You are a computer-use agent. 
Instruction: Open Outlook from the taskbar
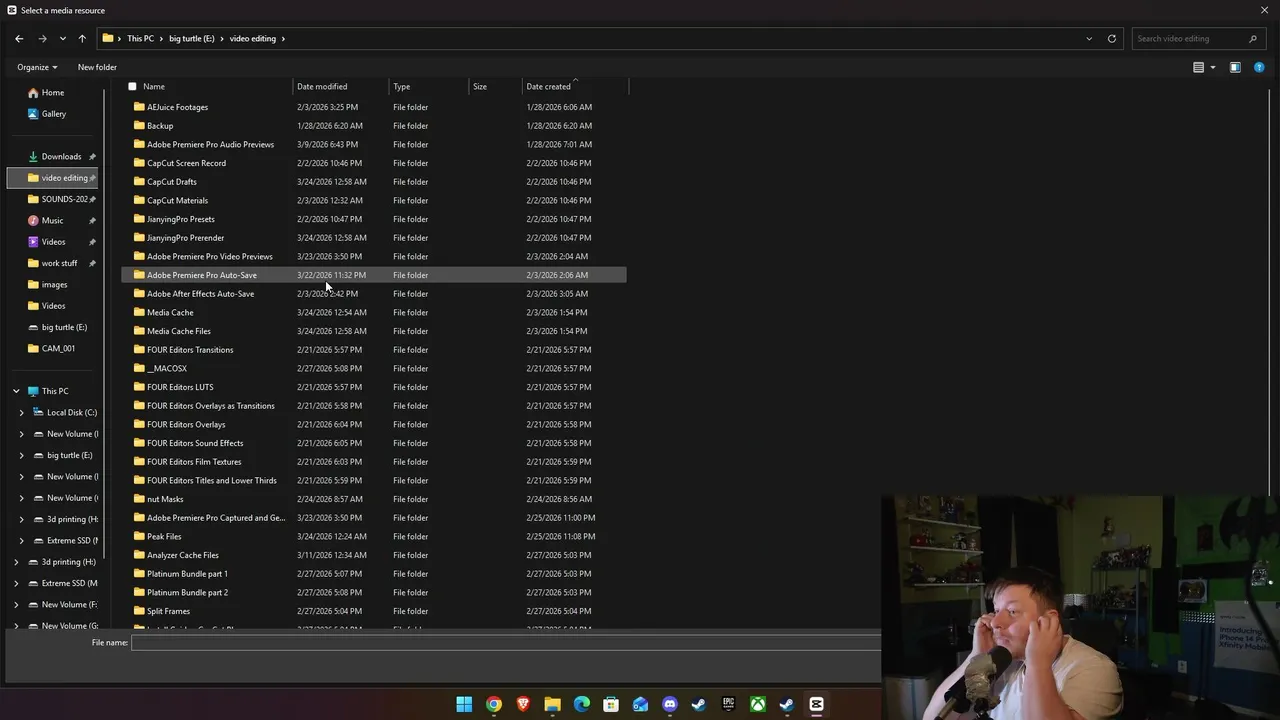(640, 704)
